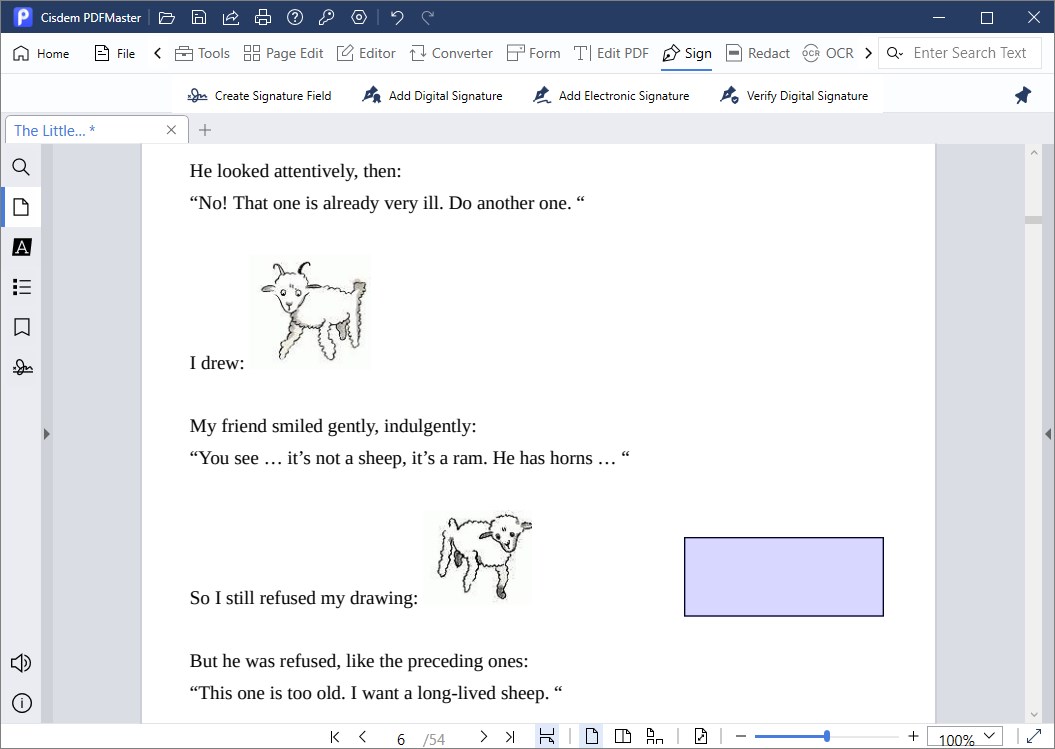1055x749 pixels.
Task: Show previous ribbon tabs with left chevron
Action: [157, 53]
